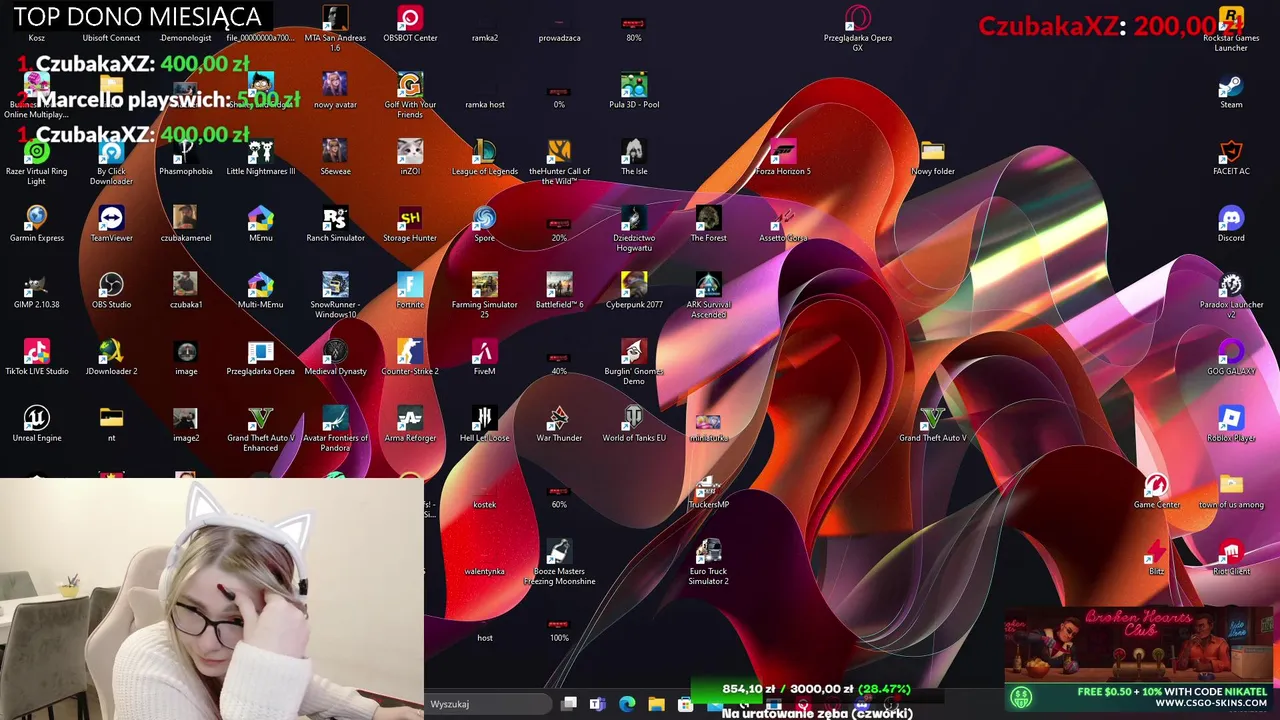Open theHunter Call of the Wild
The image size is (1280, 720).
pyautogui.click(x=559, y=152)
